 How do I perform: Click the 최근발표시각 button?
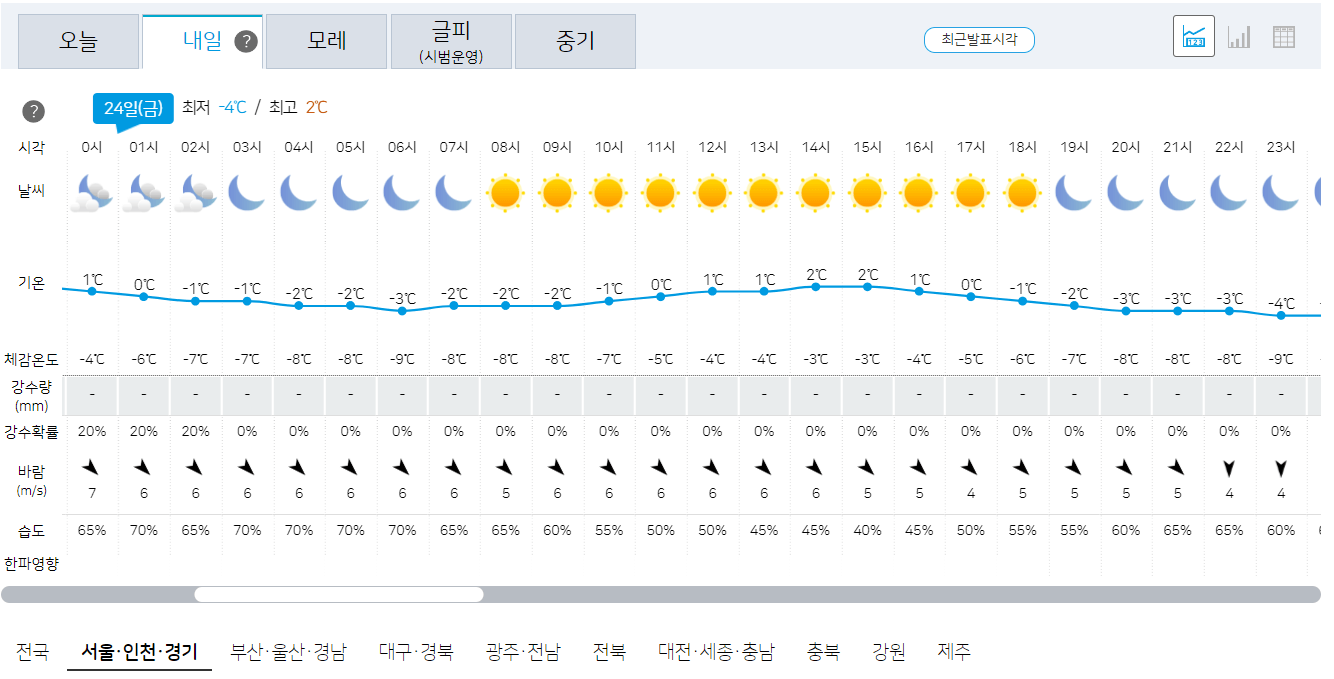(979, 41)
